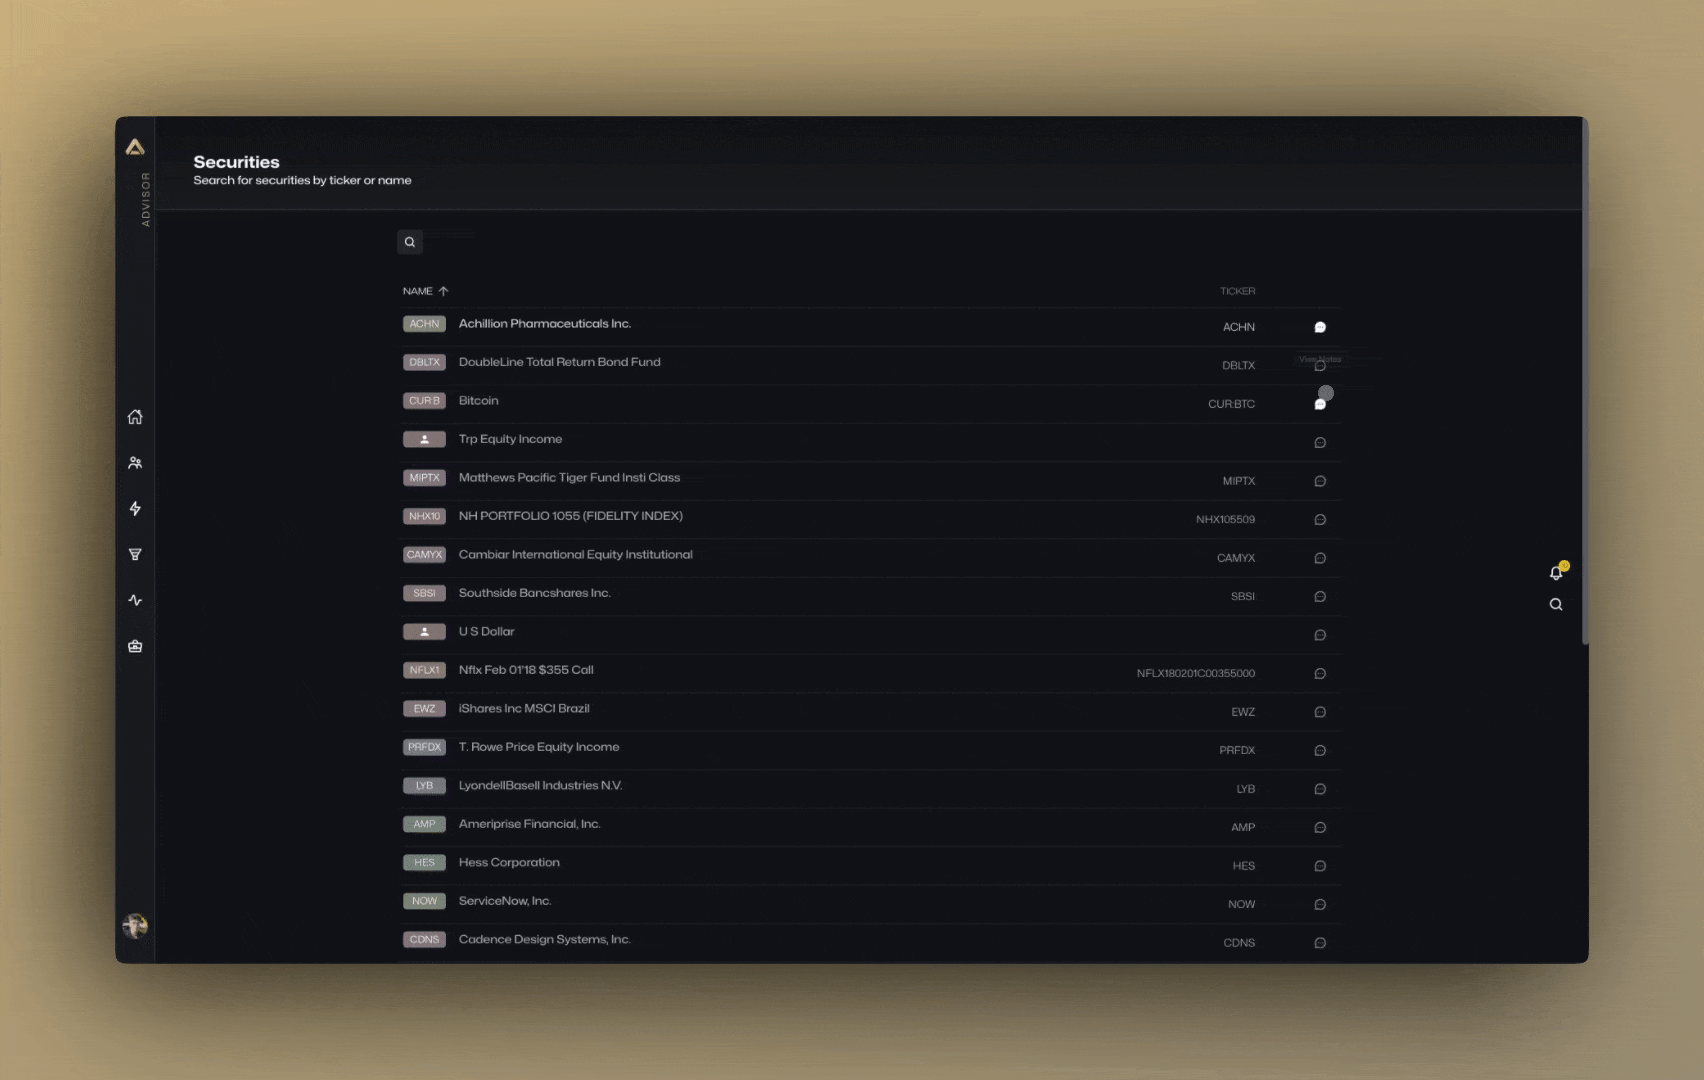The height and width of the screenshot is (1080, 1704).
Task: Open Cambiar International Equity Institutional
Action: click(576, 555)
